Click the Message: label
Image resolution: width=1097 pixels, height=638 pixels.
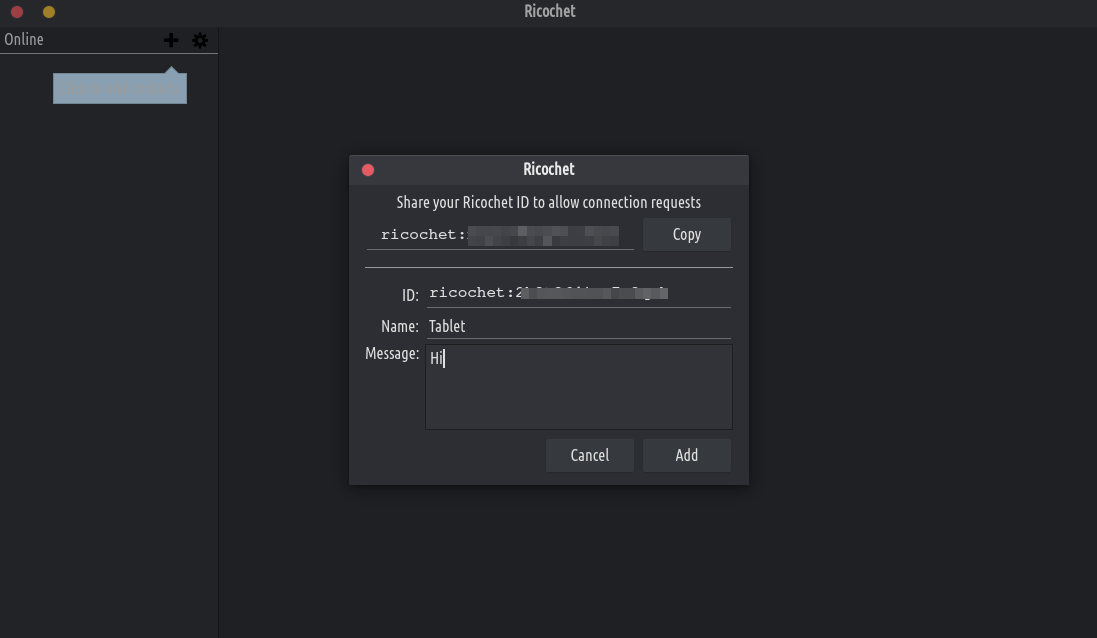coord(392,353)
